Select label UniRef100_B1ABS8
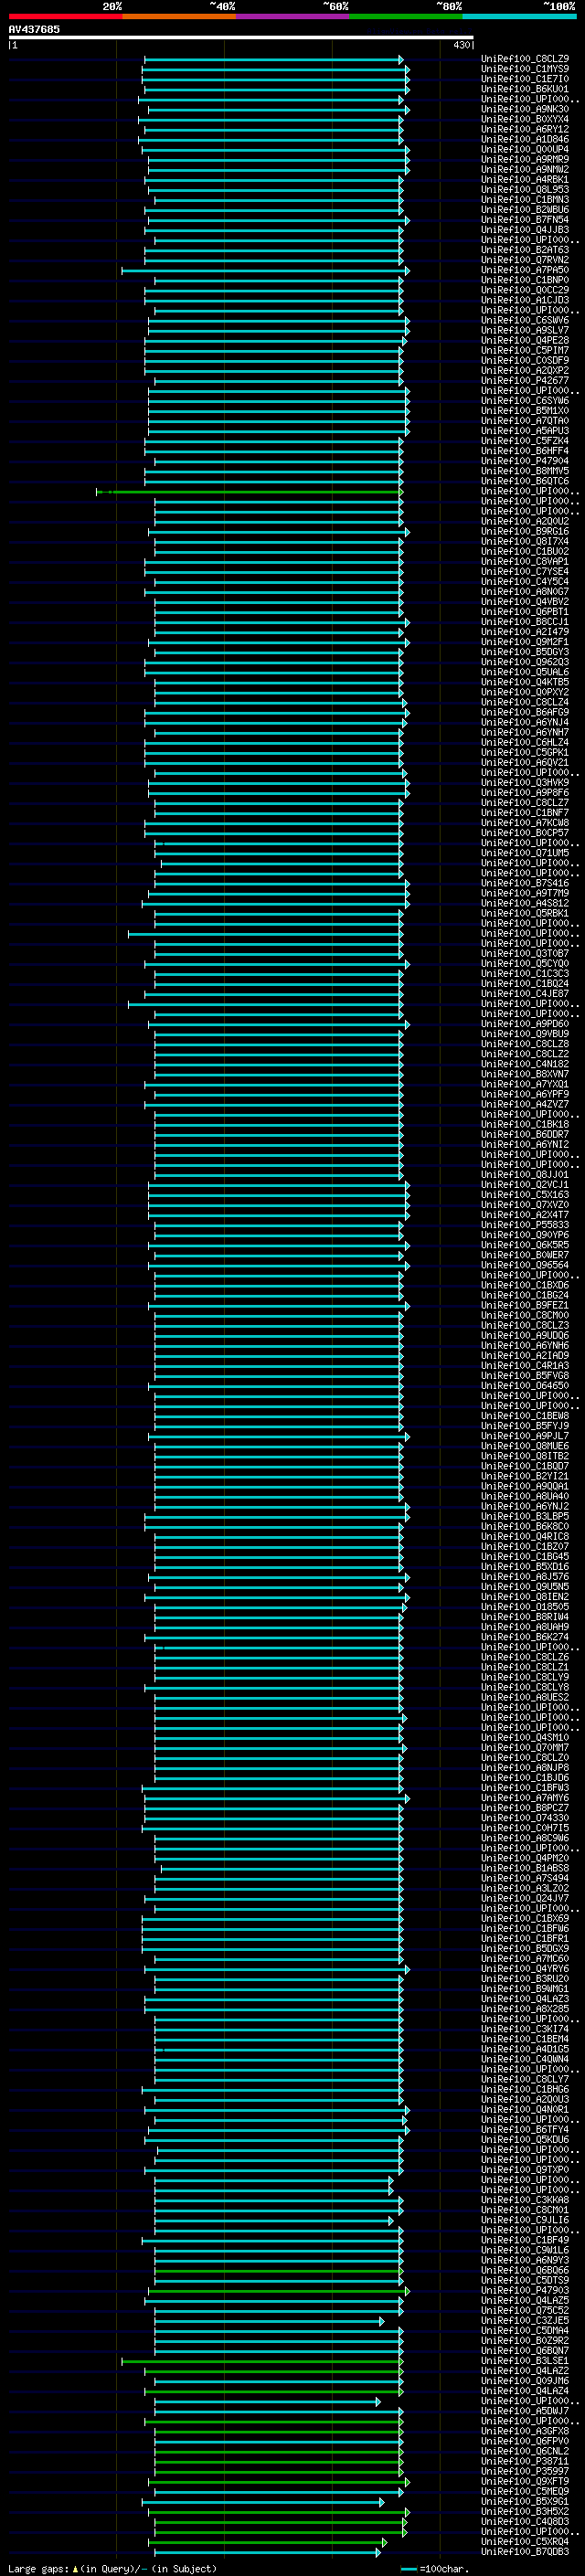This screenshot has height=2576, width=585. (x=525, y=1868)
